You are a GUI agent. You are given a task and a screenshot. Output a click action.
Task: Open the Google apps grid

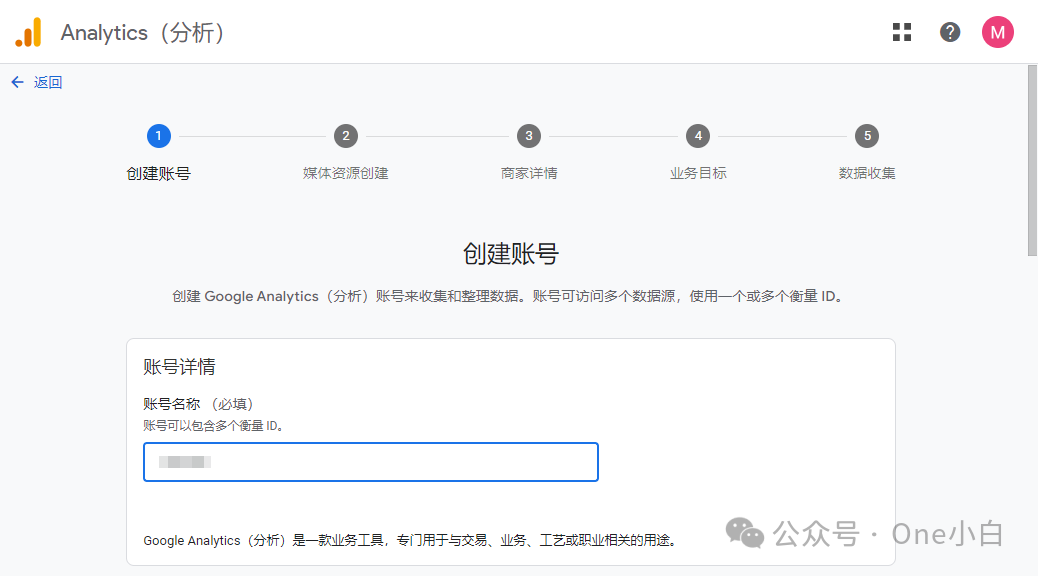point(902,32)
